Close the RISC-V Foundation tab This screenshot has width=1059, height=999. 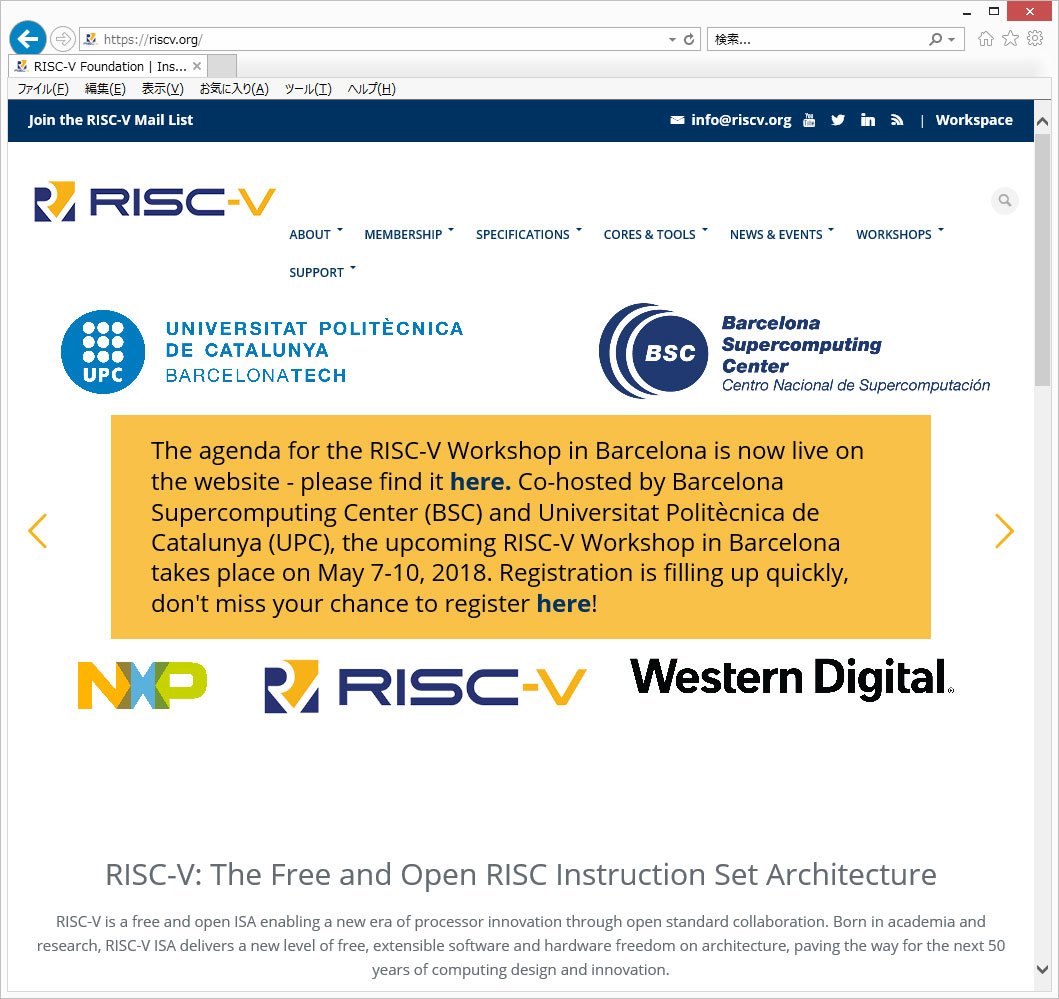click(x=197, y=66)
